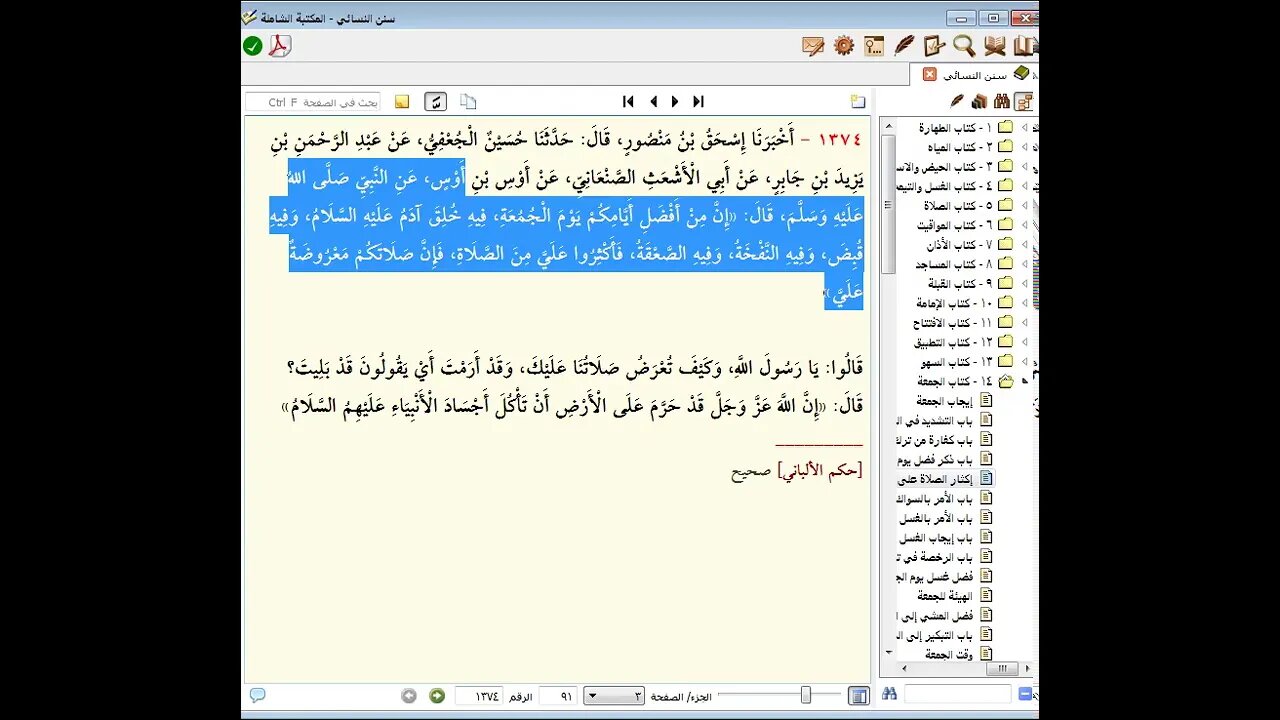Go to last page arrow
The image size is (1280, 720).
tap(698, 101)
